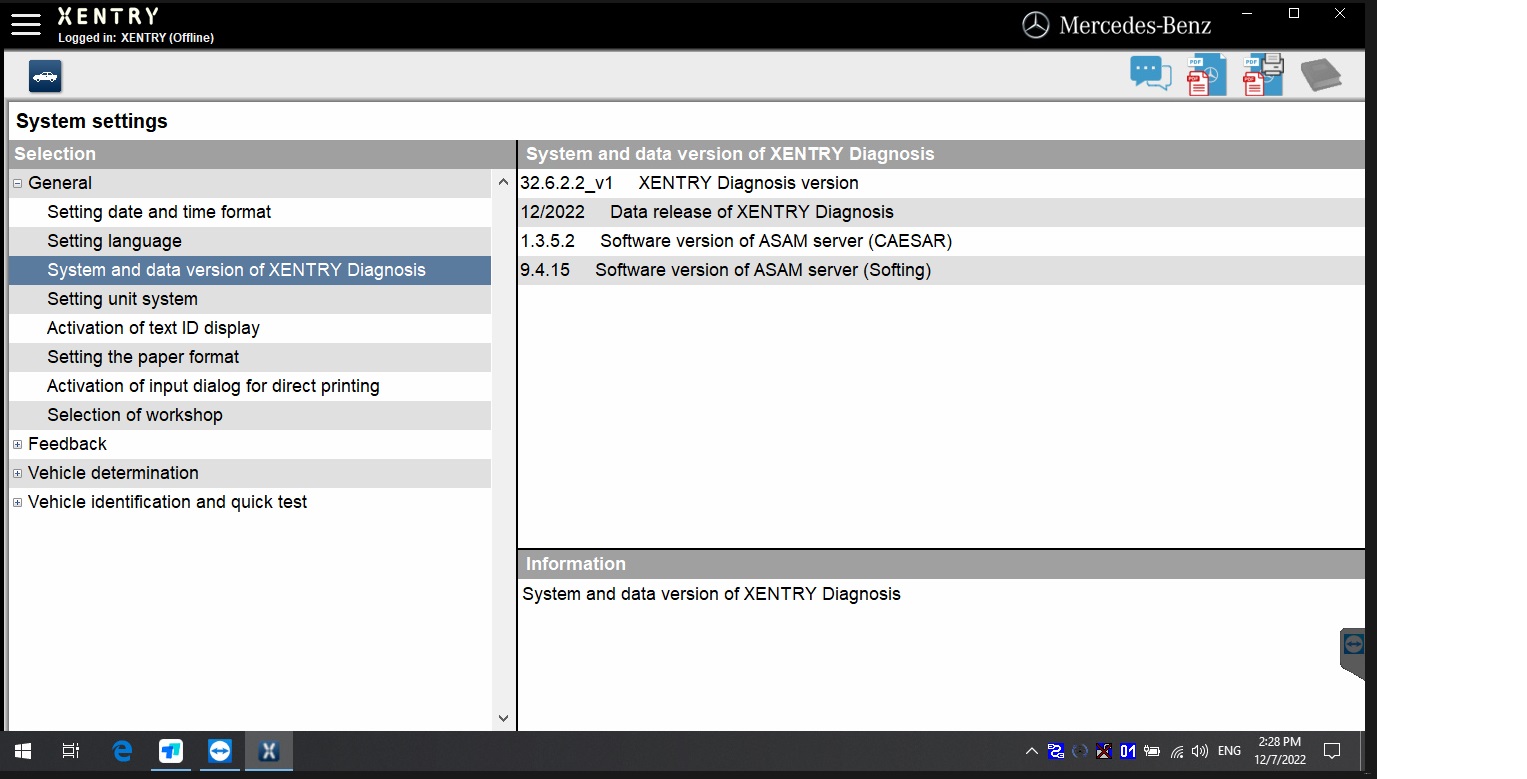1527x779 pixels.
Task: Click the selection panel scroll down arrow
Action: (503, 718)
